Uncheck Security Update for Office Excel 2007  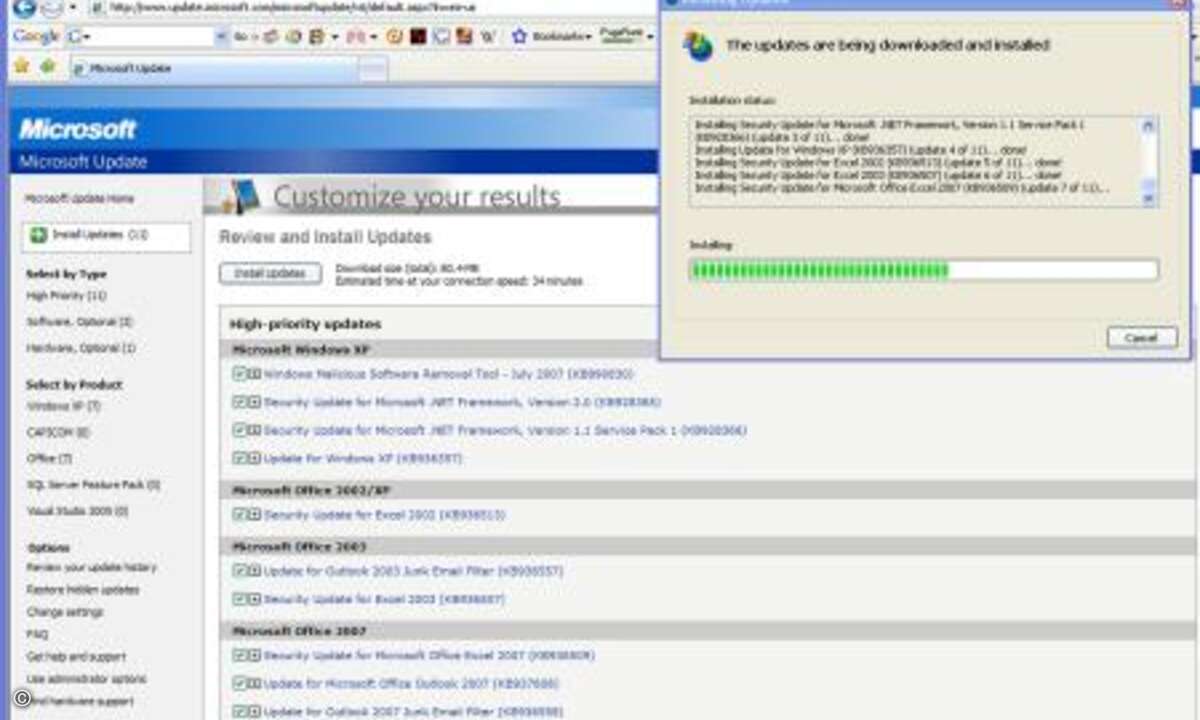tap(239, 655)
